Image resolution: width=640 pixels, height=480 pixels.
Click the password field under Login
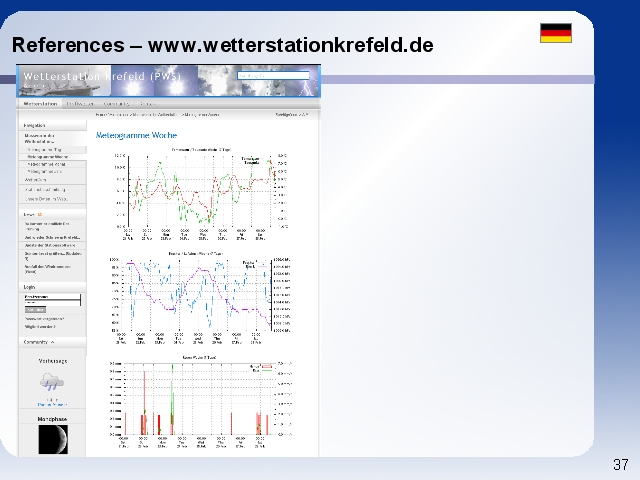pos(52,303)
